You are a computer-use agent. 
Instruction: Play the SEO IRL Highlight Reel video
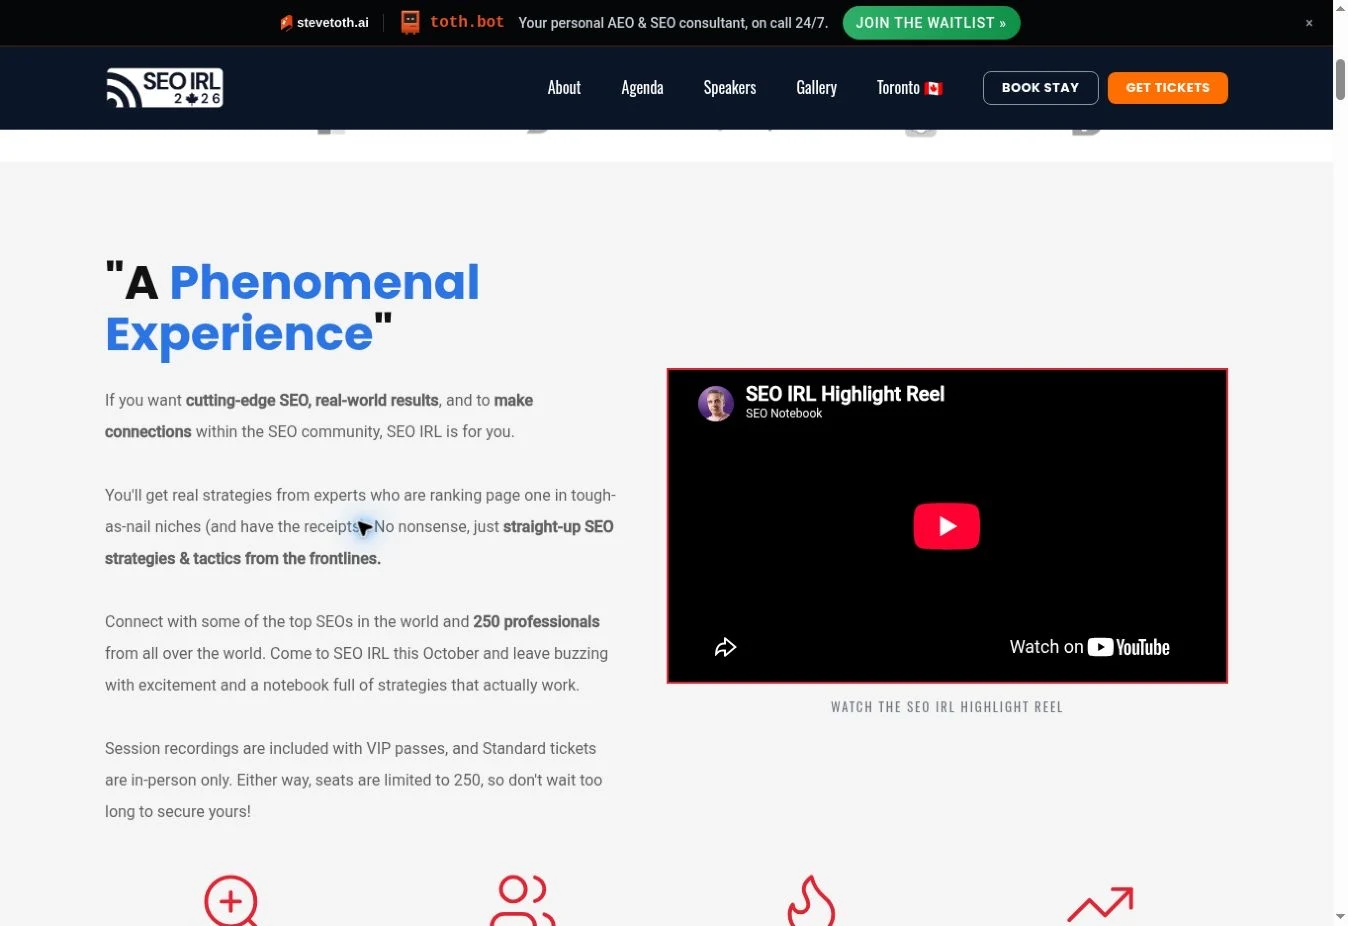click(x=947, y=526)
